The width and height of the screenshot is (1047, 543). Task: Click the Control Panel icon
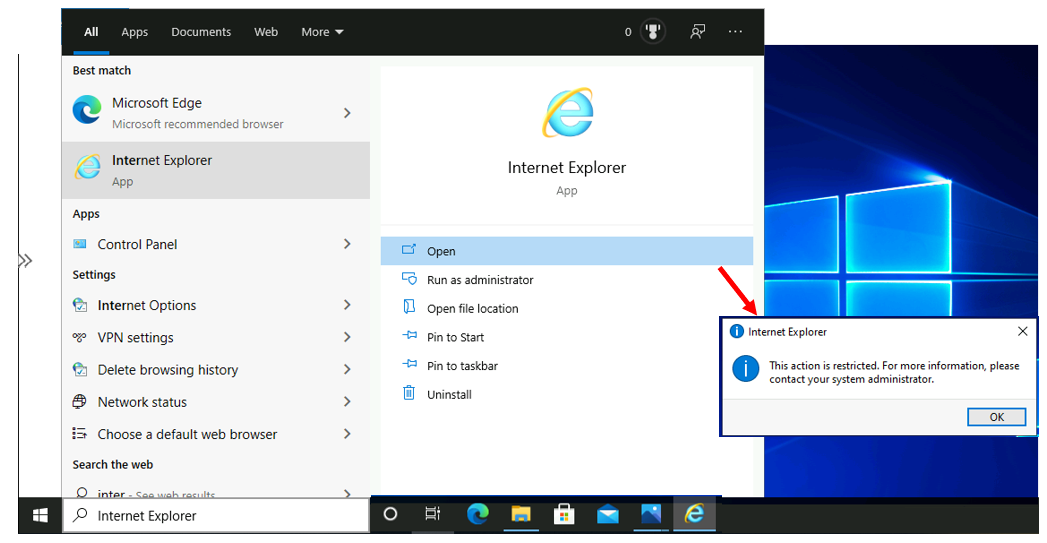(79, 244)
